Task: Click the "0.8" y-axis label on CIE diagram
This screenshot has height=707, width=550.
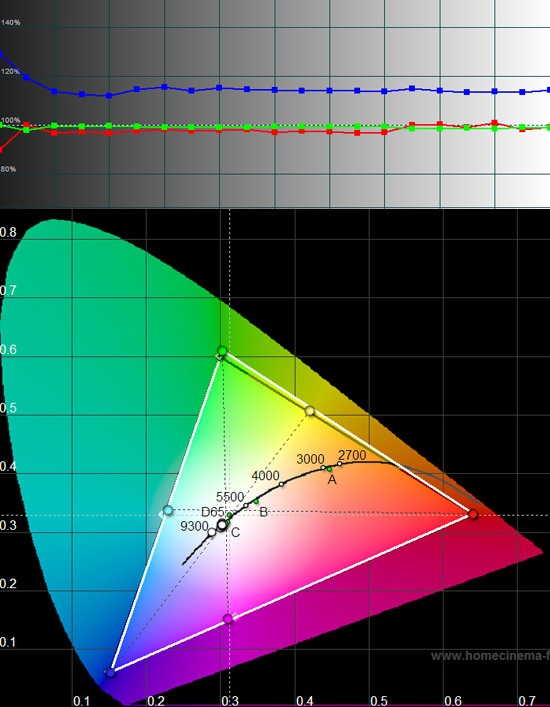Action: pos(9,232)
